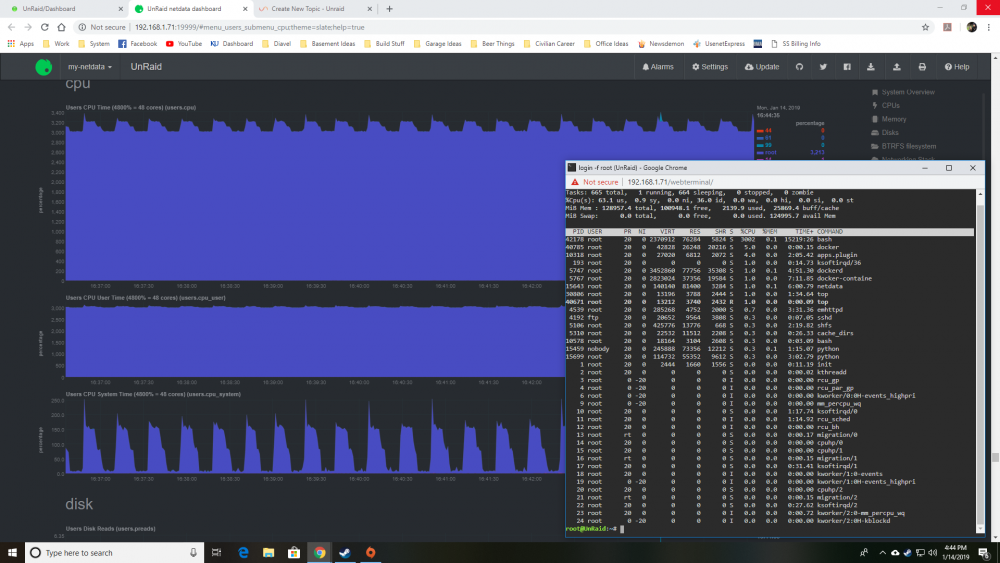
Task: Open the Chrome three-dot menu
Action: [x=989, y=27]
